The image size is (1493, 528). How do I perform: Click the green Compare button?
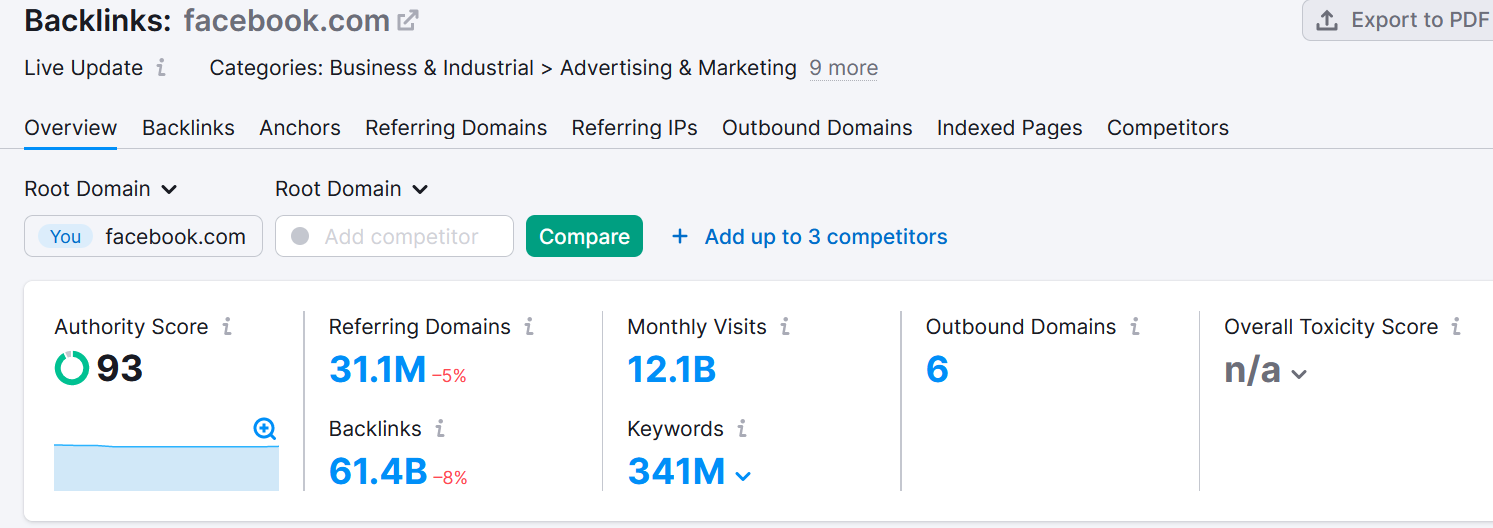(585, 237)
